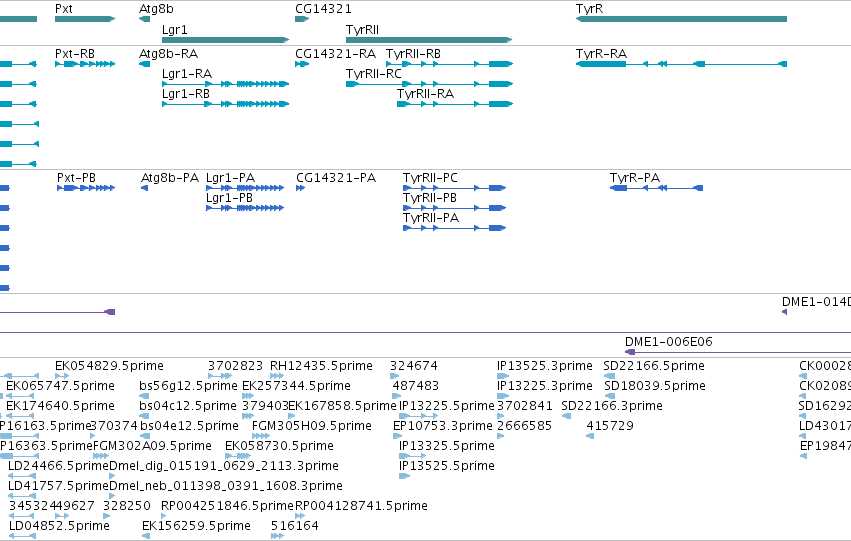Open the TyrRII-PA coding feature
This screenshot has height=541, width=851.
(454, 228)
